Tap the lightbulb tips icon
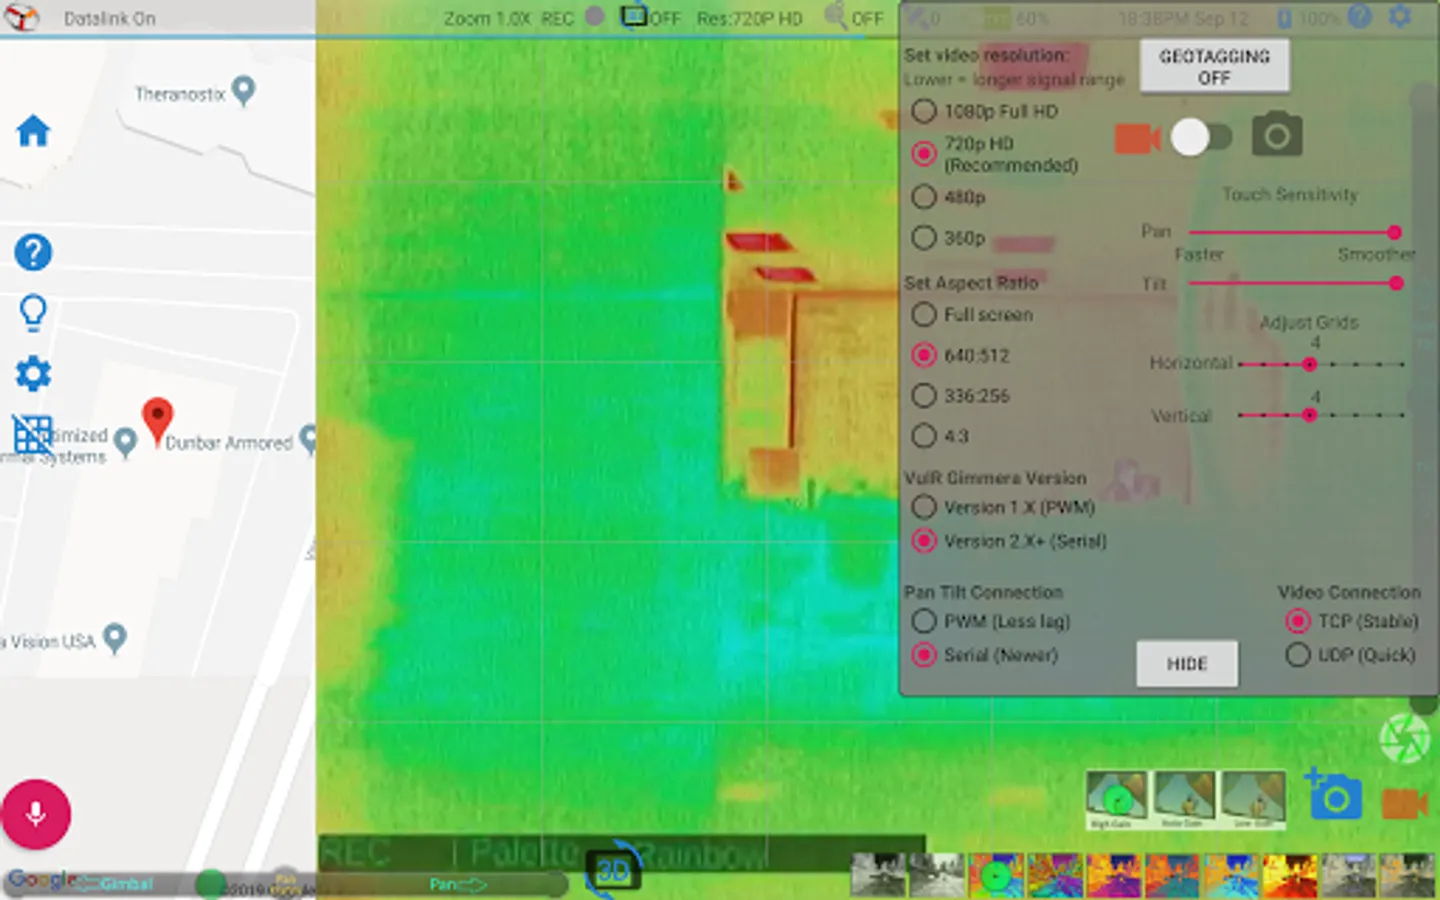Image resolution: width=1440 pixels, height=900 pixels. (x=33, y=313)
